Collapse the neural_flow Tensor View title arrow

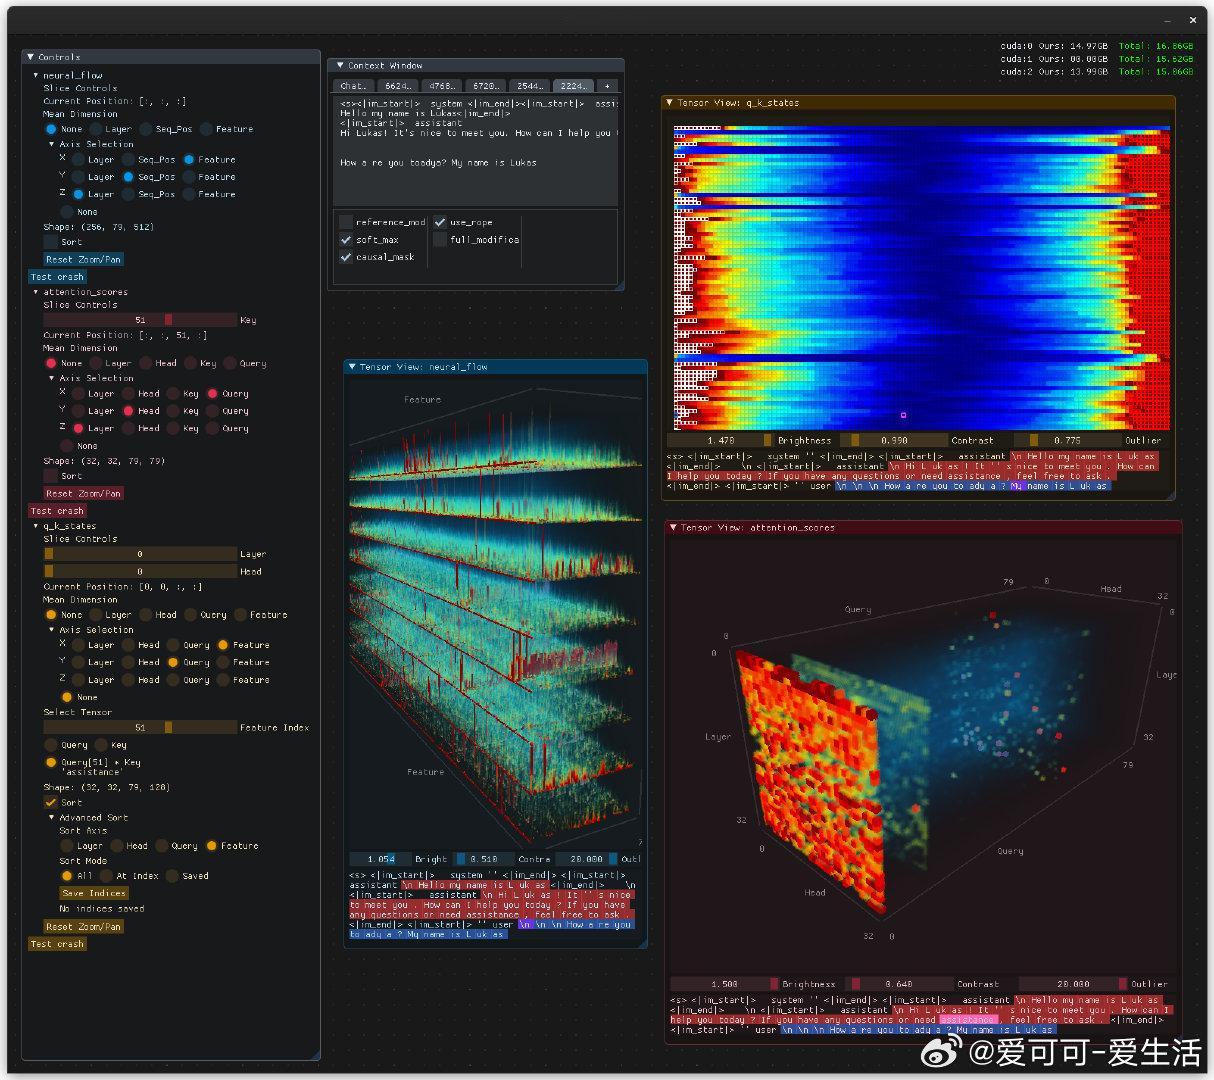[x=352, y=367]
